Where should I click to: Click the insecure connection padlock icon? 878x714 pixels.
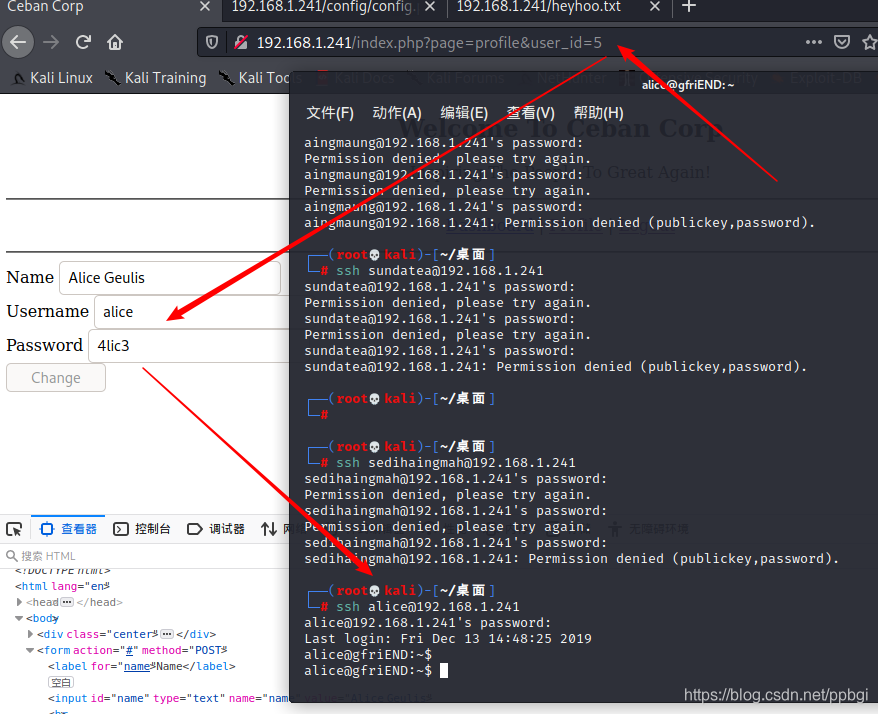click(x=241, y=43)
